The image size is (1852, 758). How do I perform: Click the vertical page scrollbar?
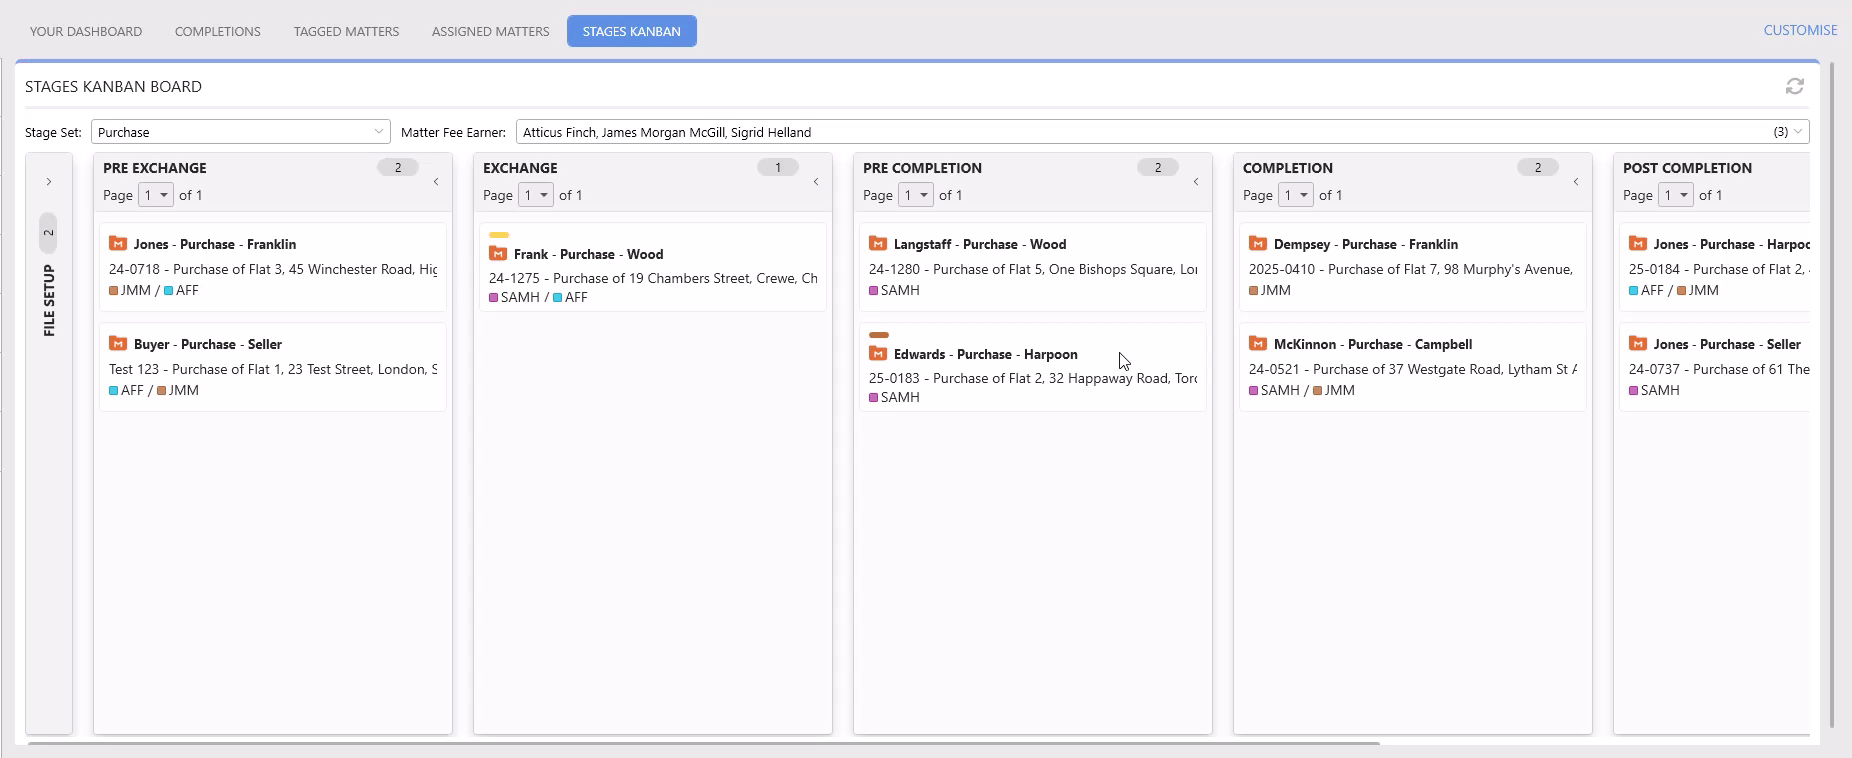pos(1832,395)
